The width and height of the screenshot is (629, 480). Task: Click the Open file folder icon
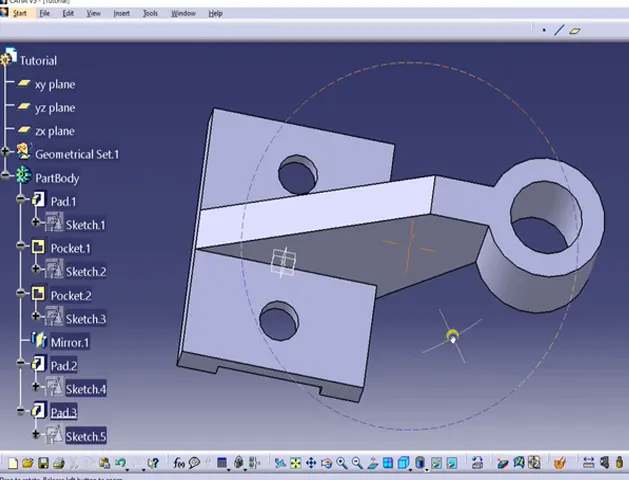[x=27, y=463]
